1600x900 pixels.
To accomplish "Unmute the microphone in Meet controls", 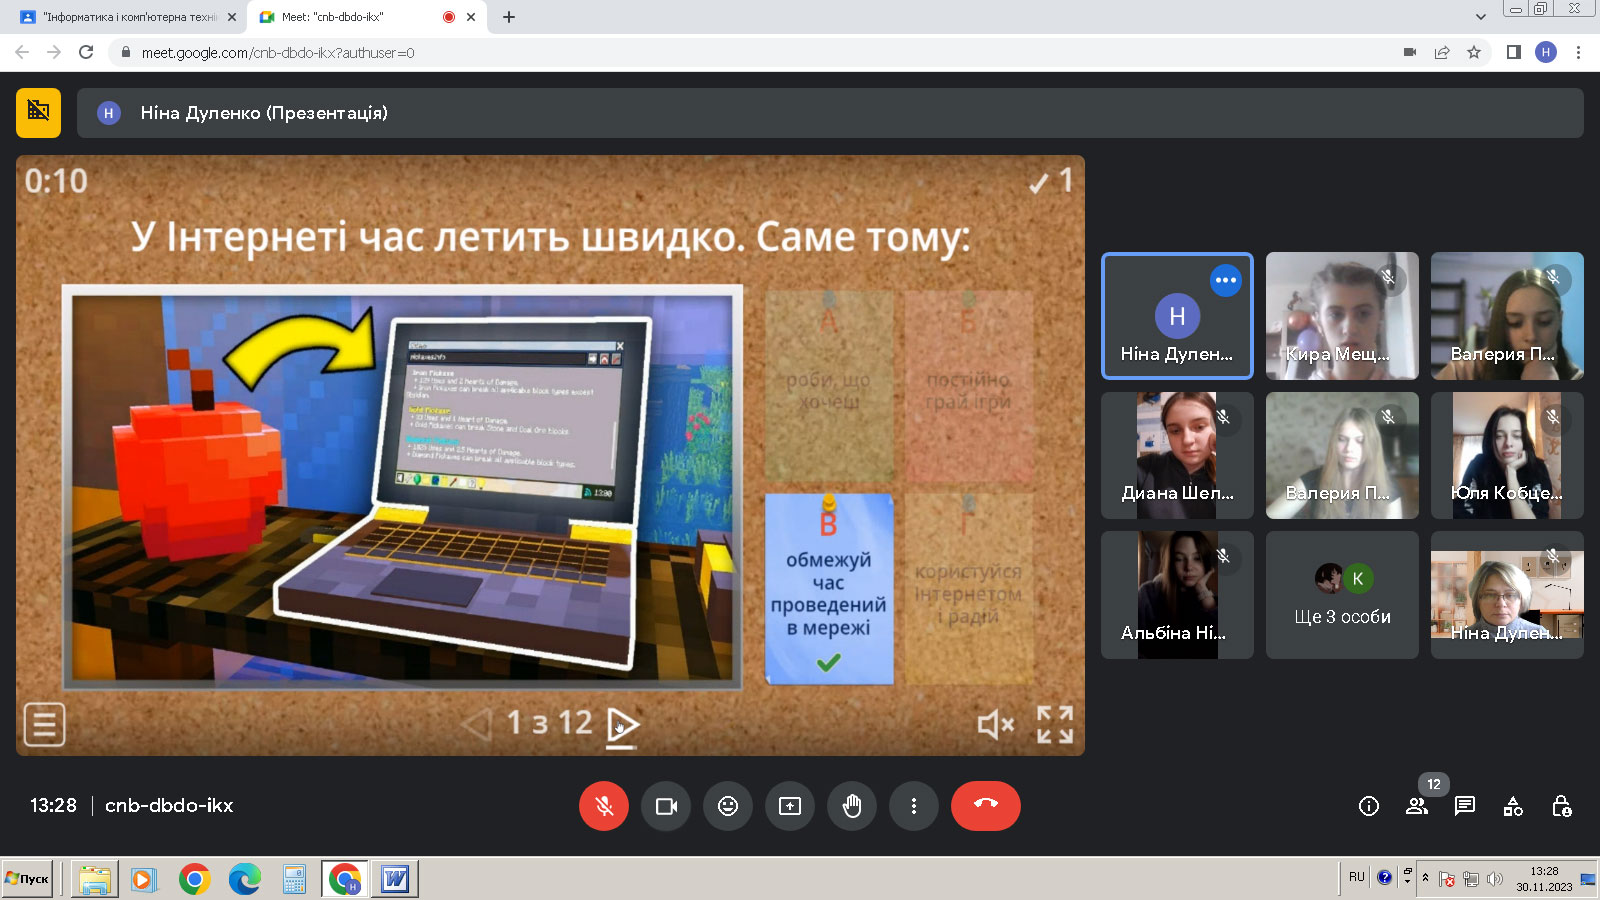I will (604, 806).
